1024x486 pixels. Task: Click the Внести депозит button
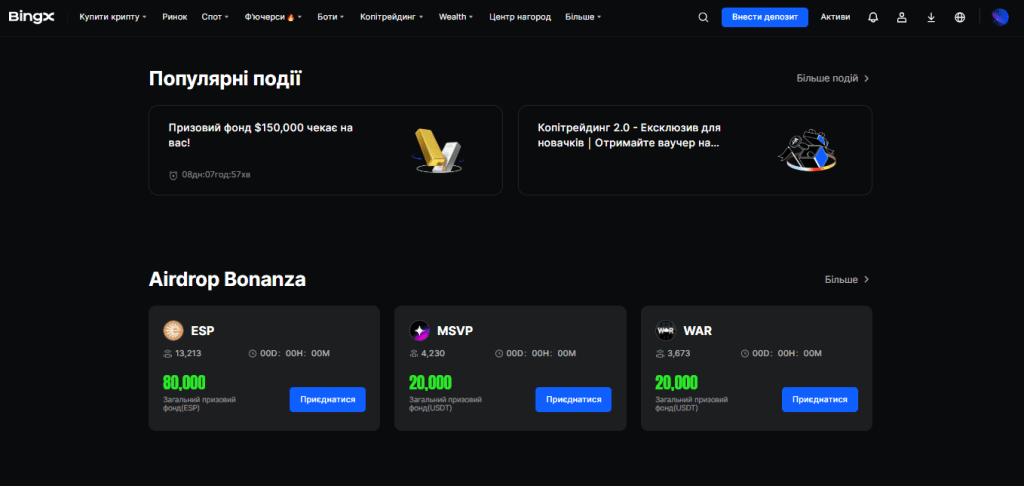pyautogui.click(x=765, y=17)
